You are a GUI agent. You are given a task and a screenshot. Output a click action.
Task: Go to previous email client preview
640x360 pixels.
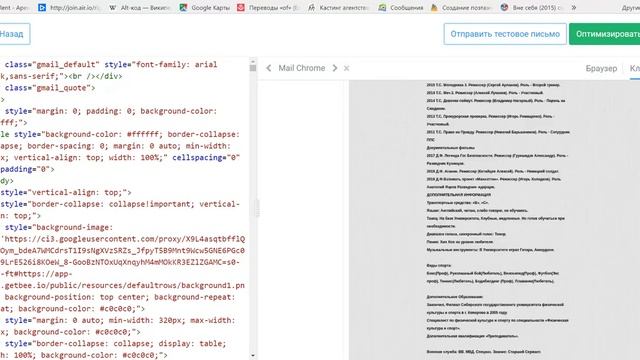269,68
